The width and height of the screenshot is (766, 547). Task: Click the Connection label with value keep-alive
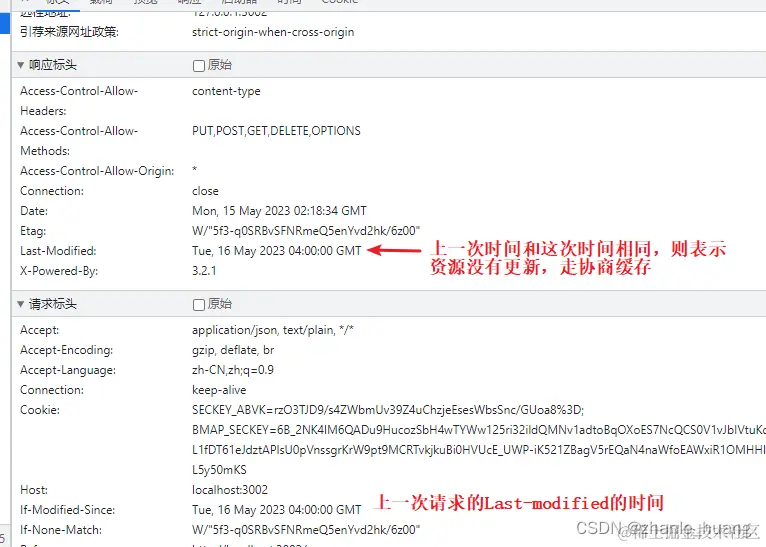(x=52, y=390)
